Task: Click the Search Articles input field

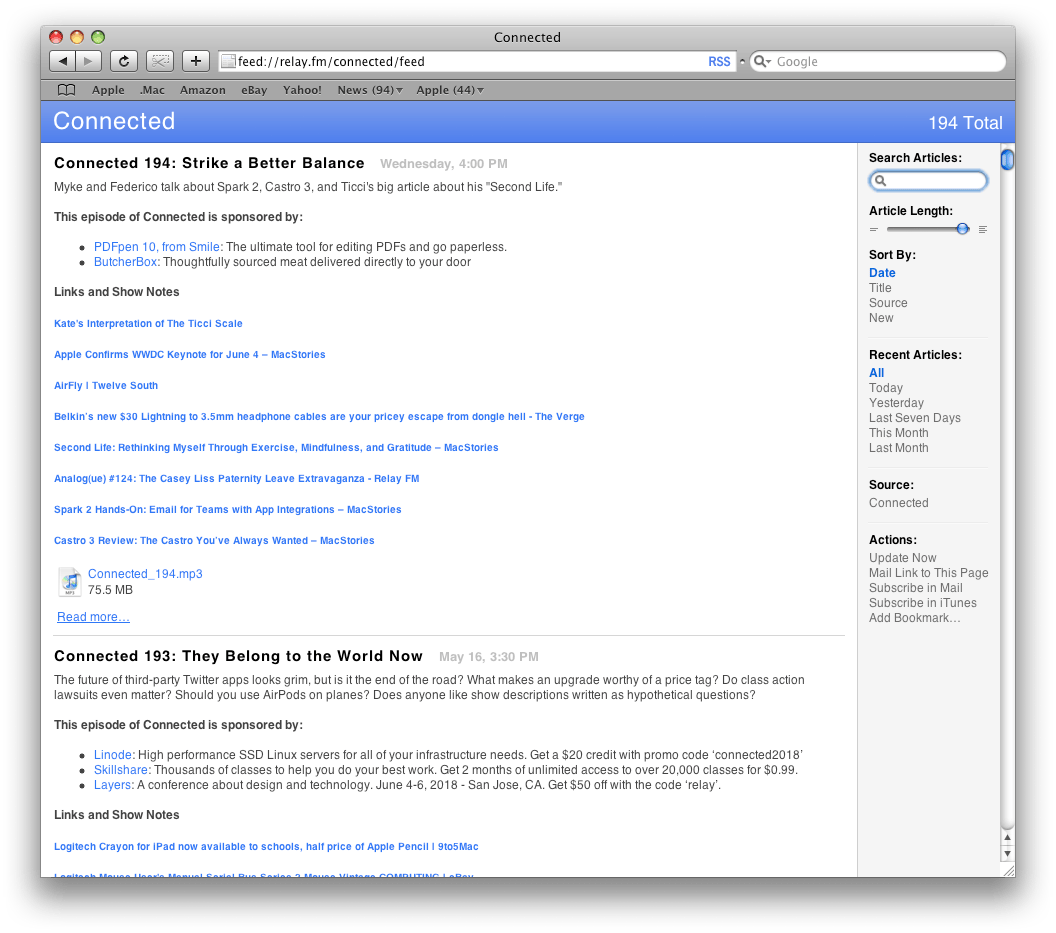Action: click(928, 181)
